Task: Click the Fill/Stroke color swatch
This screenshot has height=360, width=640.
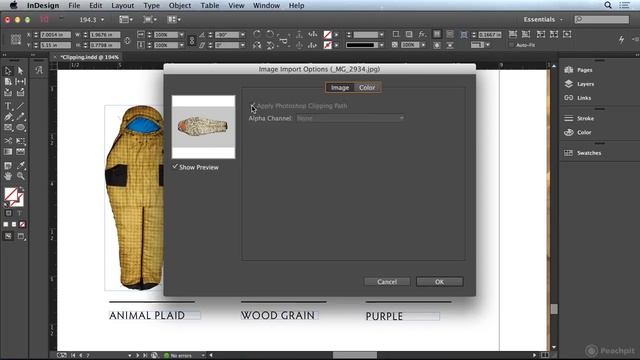Action: [14, 196]
